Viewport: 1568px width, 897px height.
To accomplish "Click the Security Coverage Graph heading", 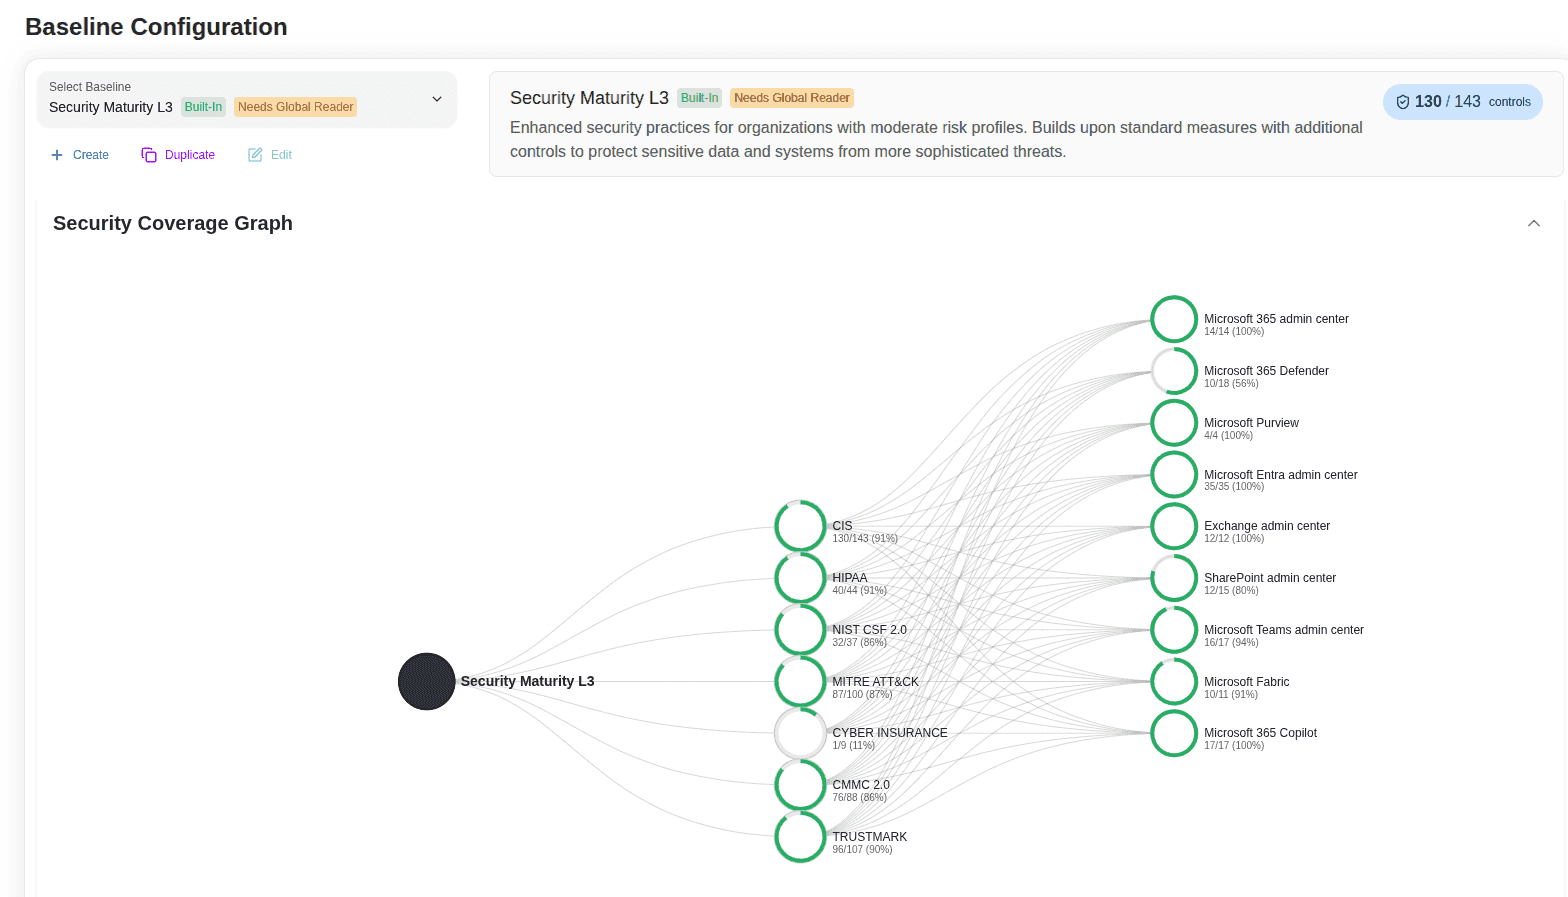I will click(173, 223).
